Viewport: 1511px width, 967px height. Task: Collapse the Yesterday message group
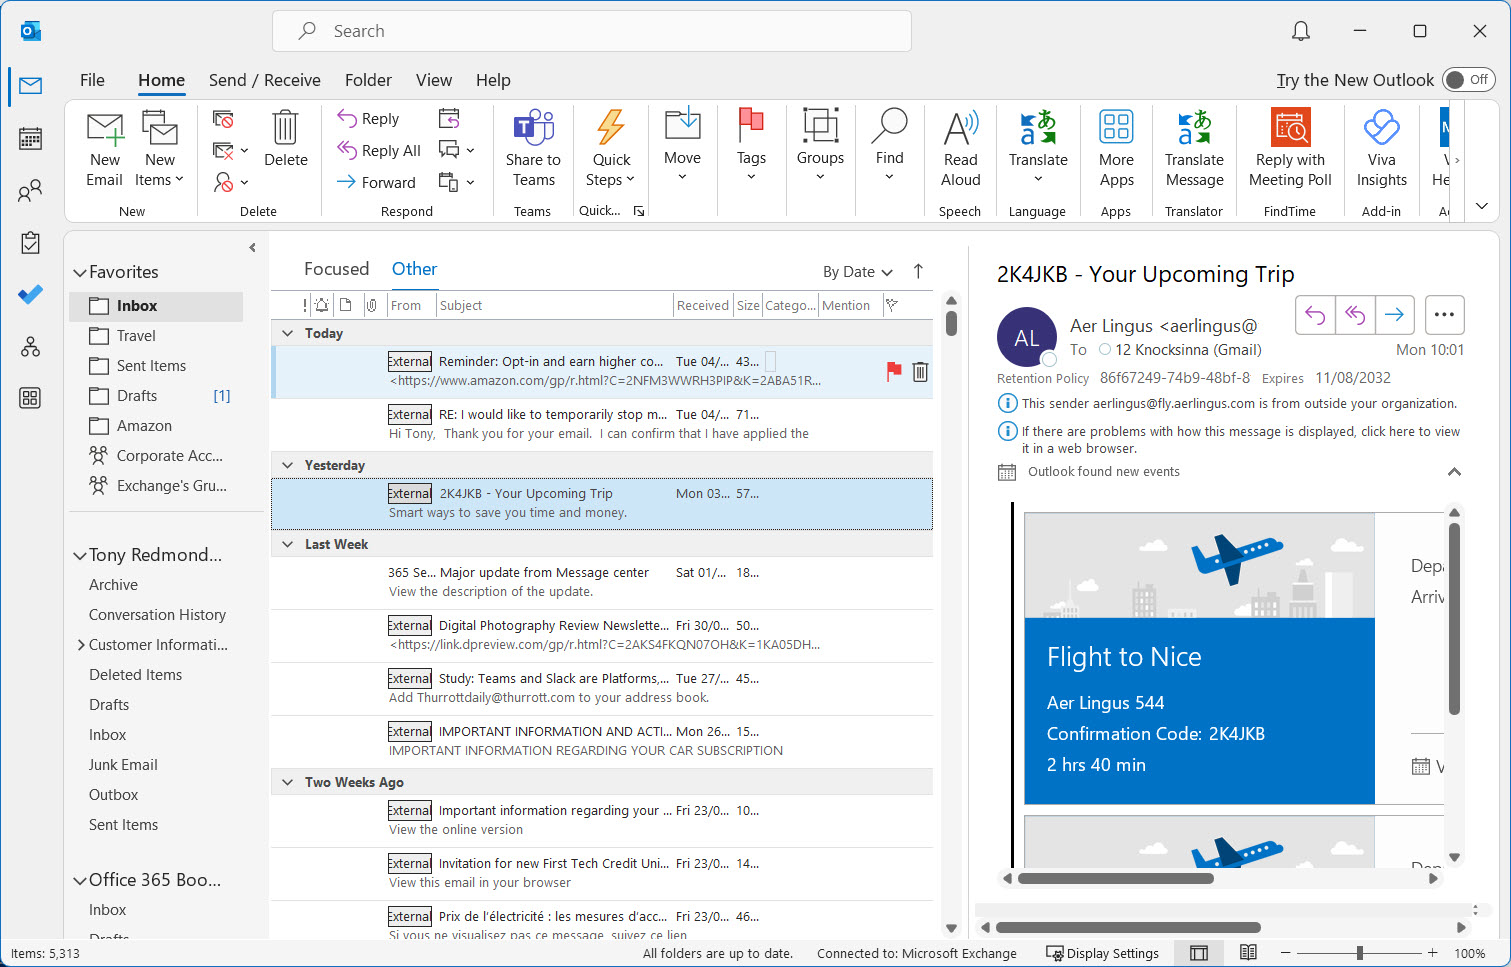[x=288, y=465]
